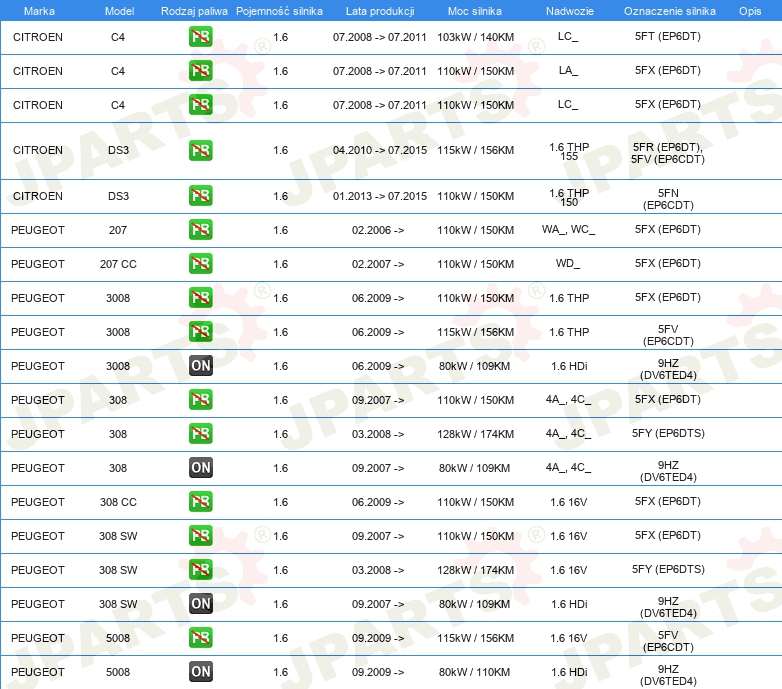Click the DS3 model cell in the 156KM row
The height and width of the screenshot is (689, 782).
pyautogui.click(x=118, y=150)
